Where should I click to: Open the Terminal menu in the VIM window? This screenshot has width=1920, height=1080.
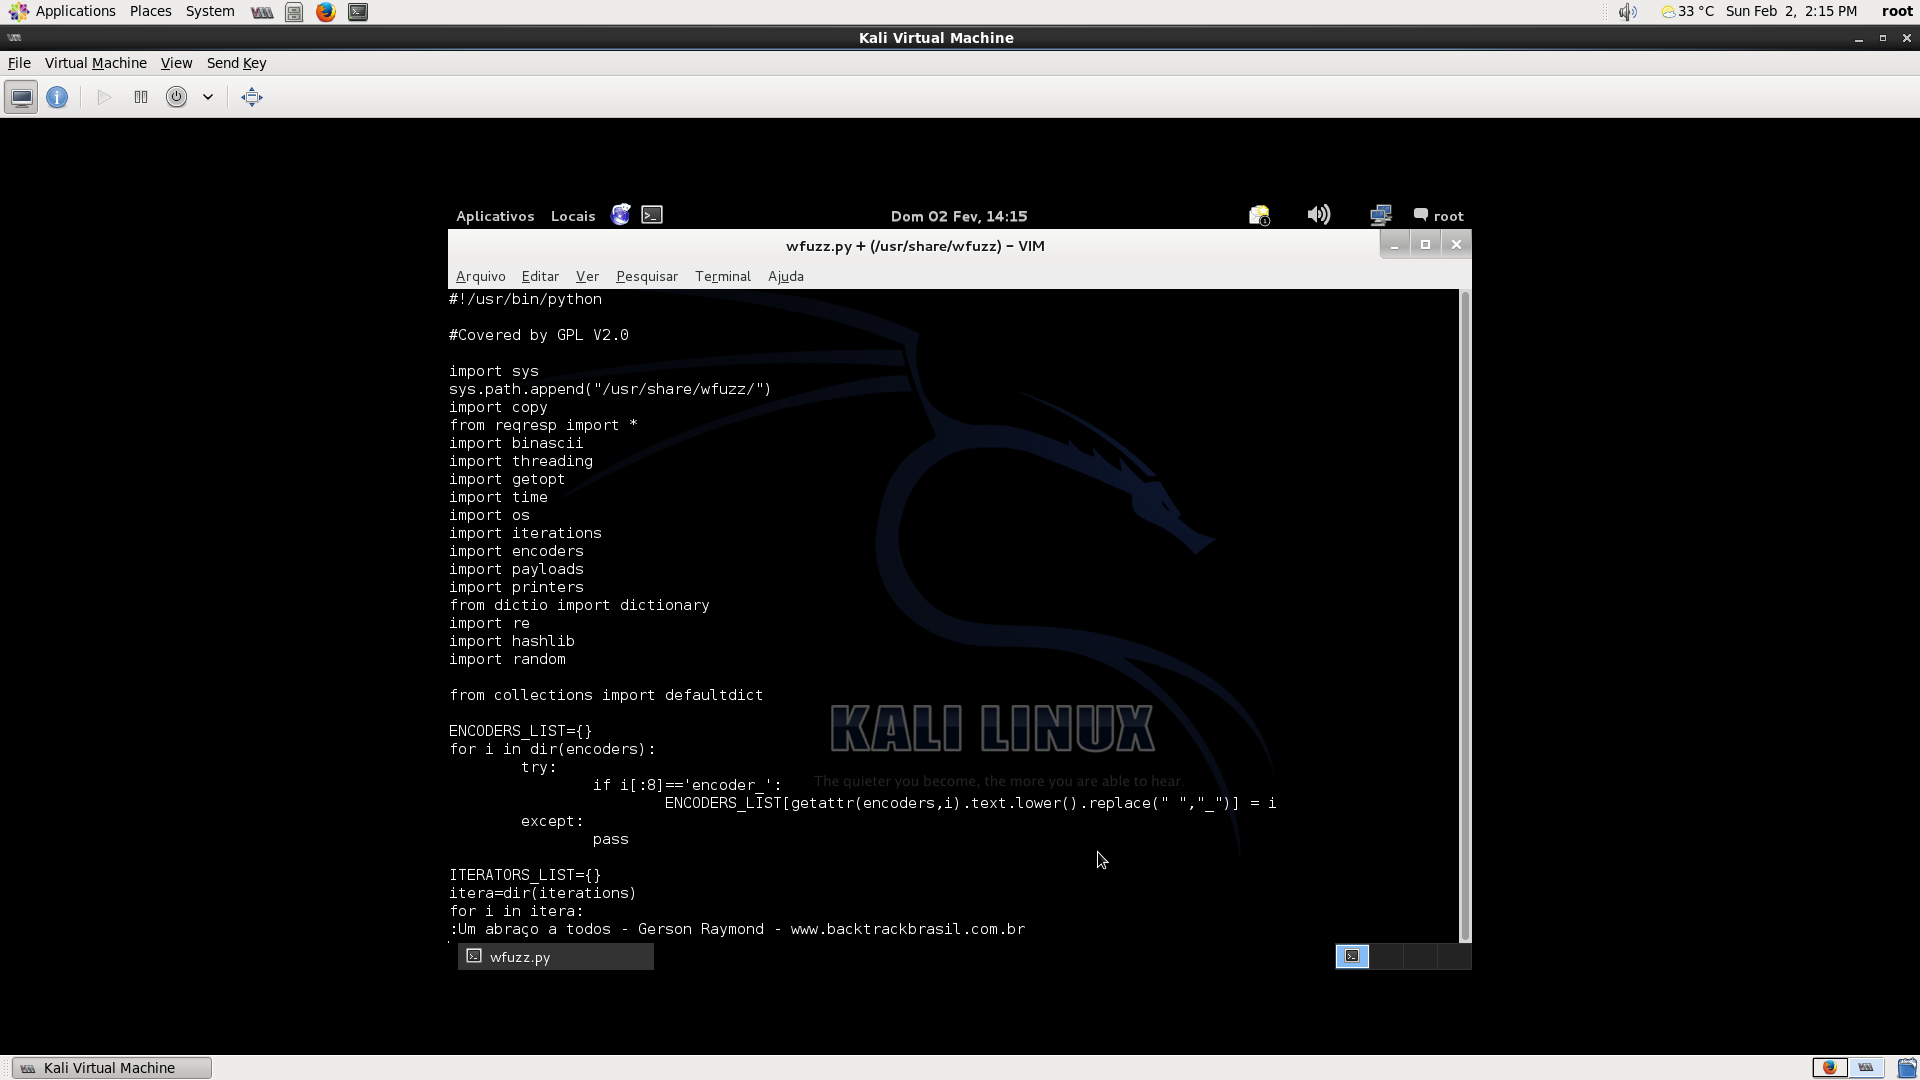[723, 276]
